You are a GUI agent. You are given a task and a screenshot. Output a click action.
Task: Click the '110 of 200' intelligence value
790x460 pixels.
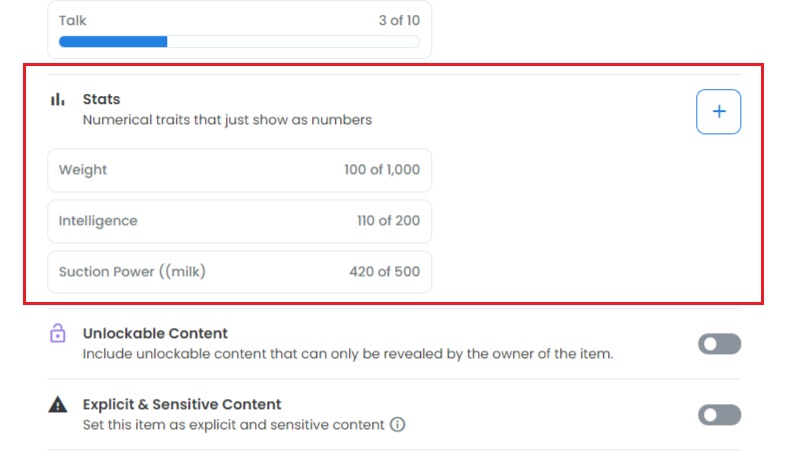click(x=388, y=221)
